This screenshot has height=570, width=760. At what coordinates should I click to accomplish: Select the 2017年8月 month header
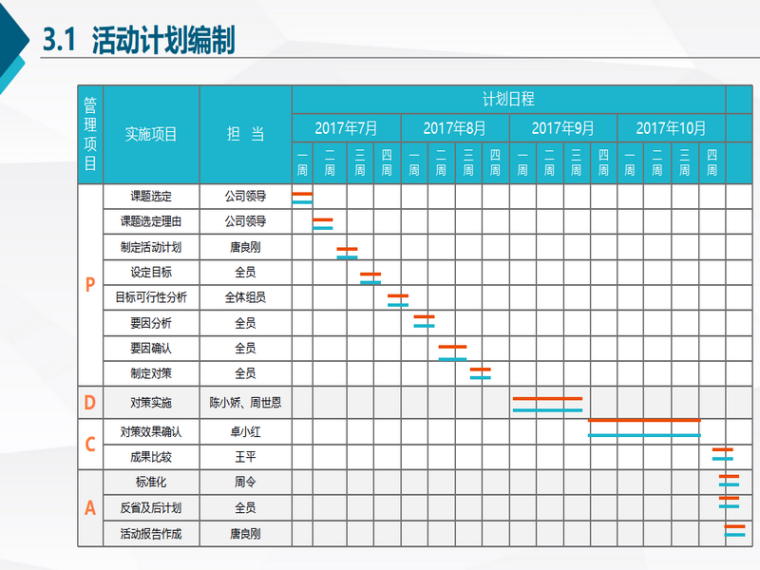[x=454, y=128]
